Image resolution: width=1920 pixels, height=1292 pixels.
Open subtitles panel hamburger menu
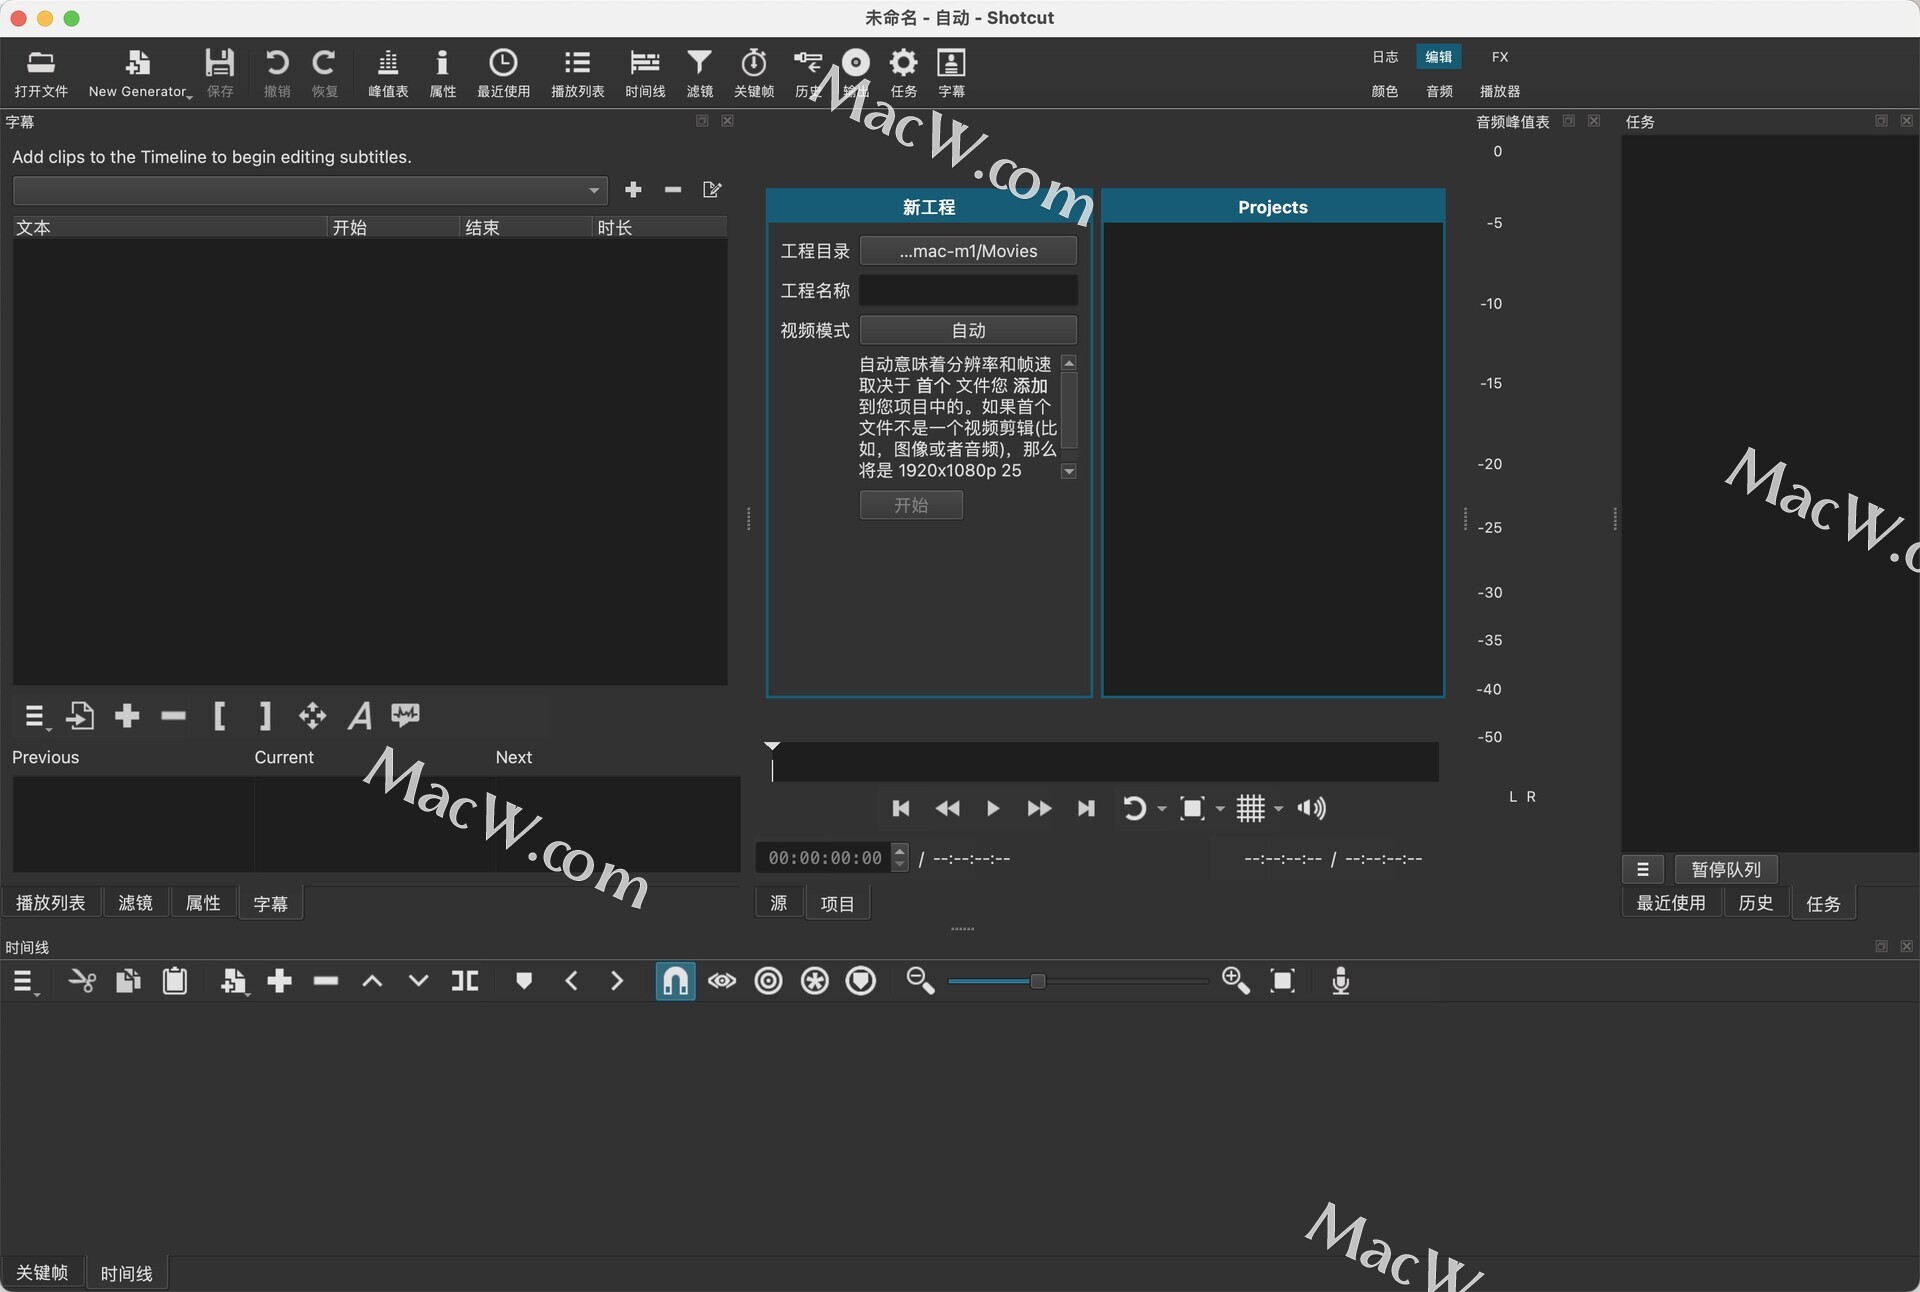[x=35, y=717]
